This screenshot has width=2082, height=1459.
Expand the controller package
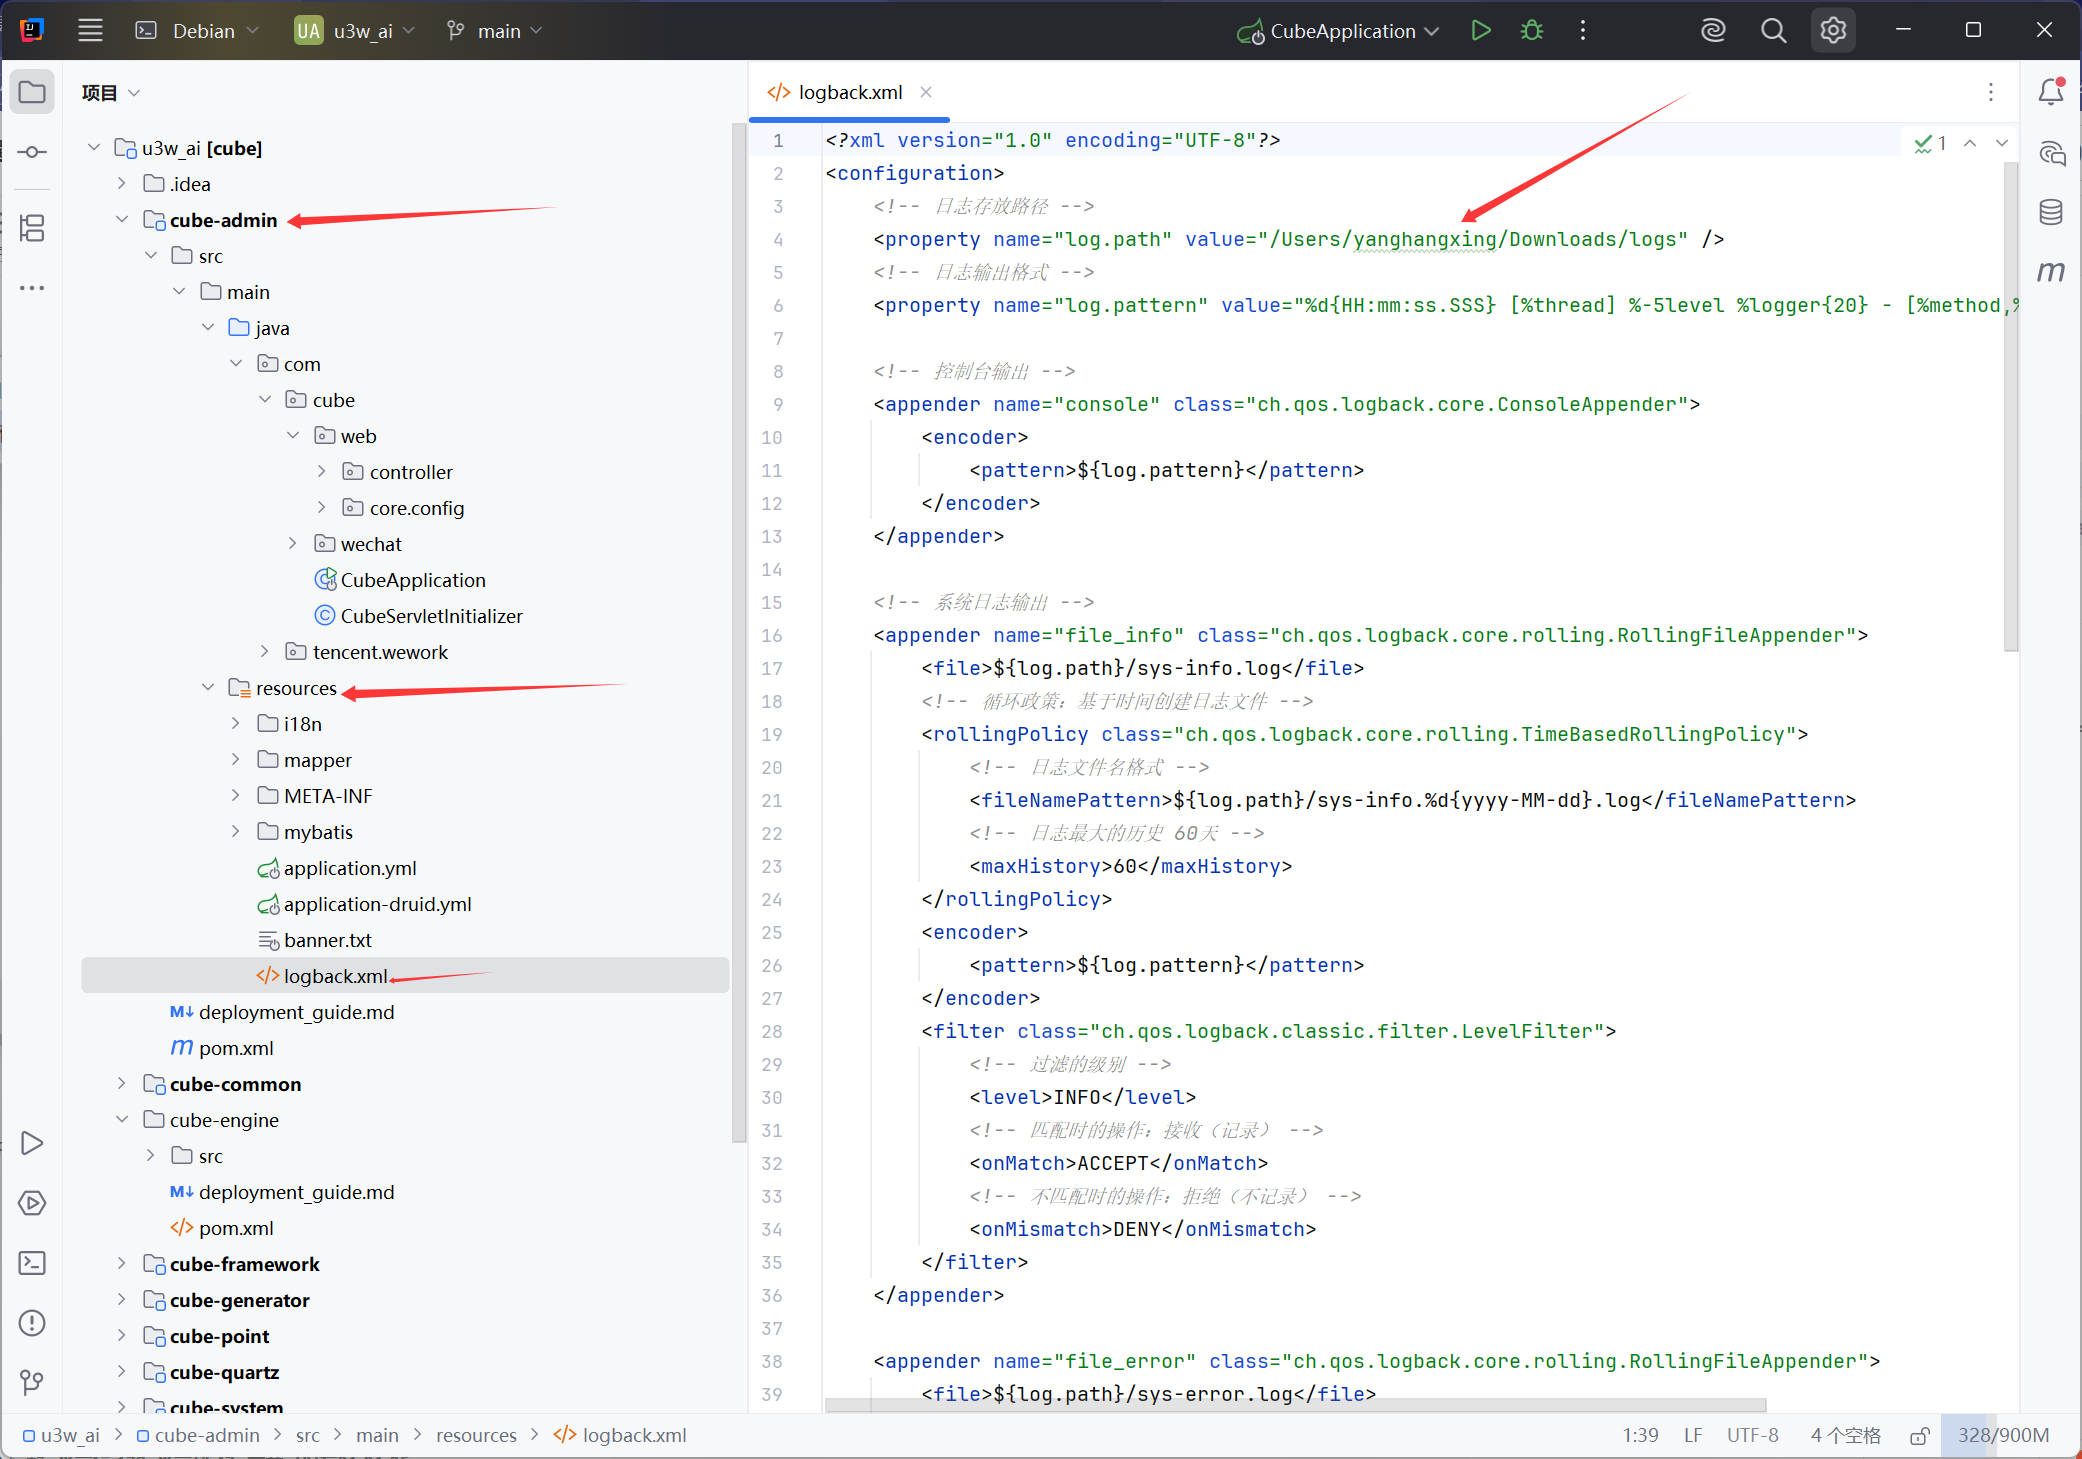(x=321, y=471)
